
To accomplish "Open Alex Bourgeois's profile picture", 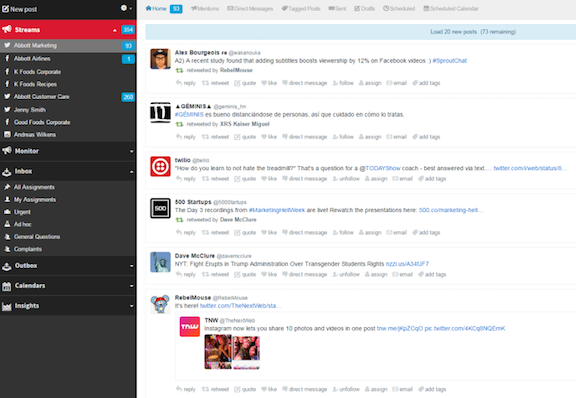I will click(x=160, y=59).
